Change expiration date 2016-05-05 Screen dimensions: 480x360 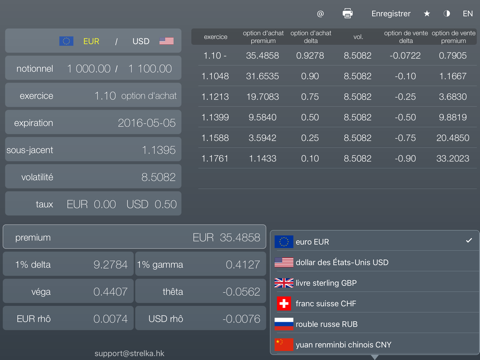(x=147, y=123)
